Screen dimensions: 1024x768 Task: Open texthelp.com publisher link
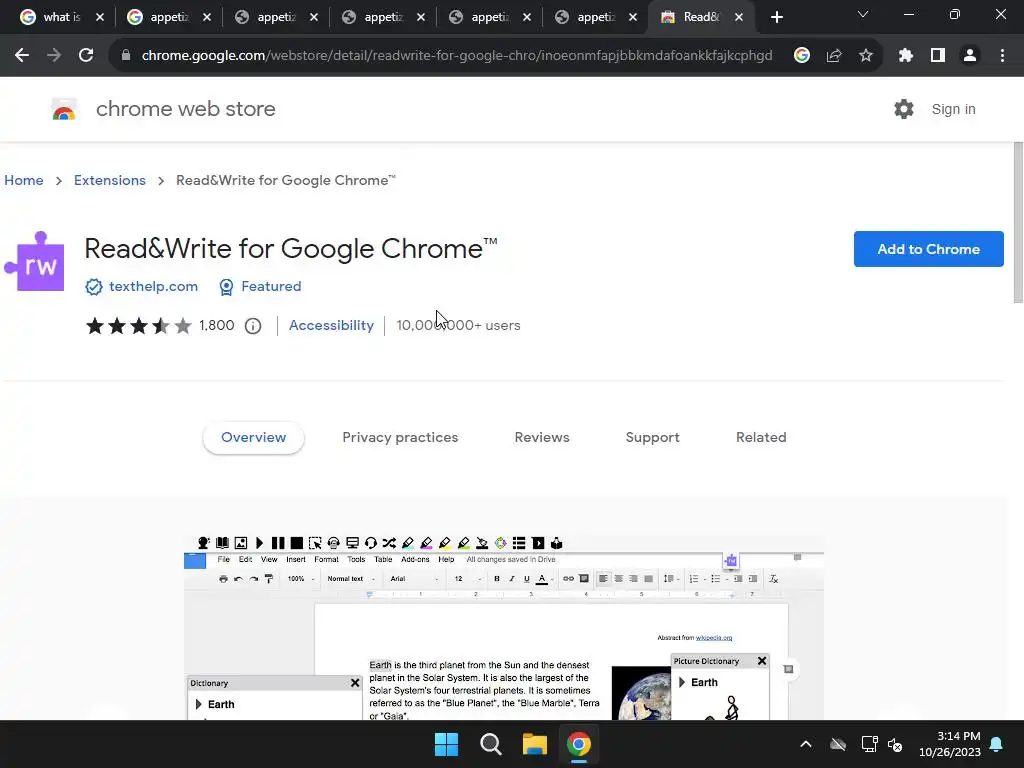pyautogui.click(x=153, y=286)
